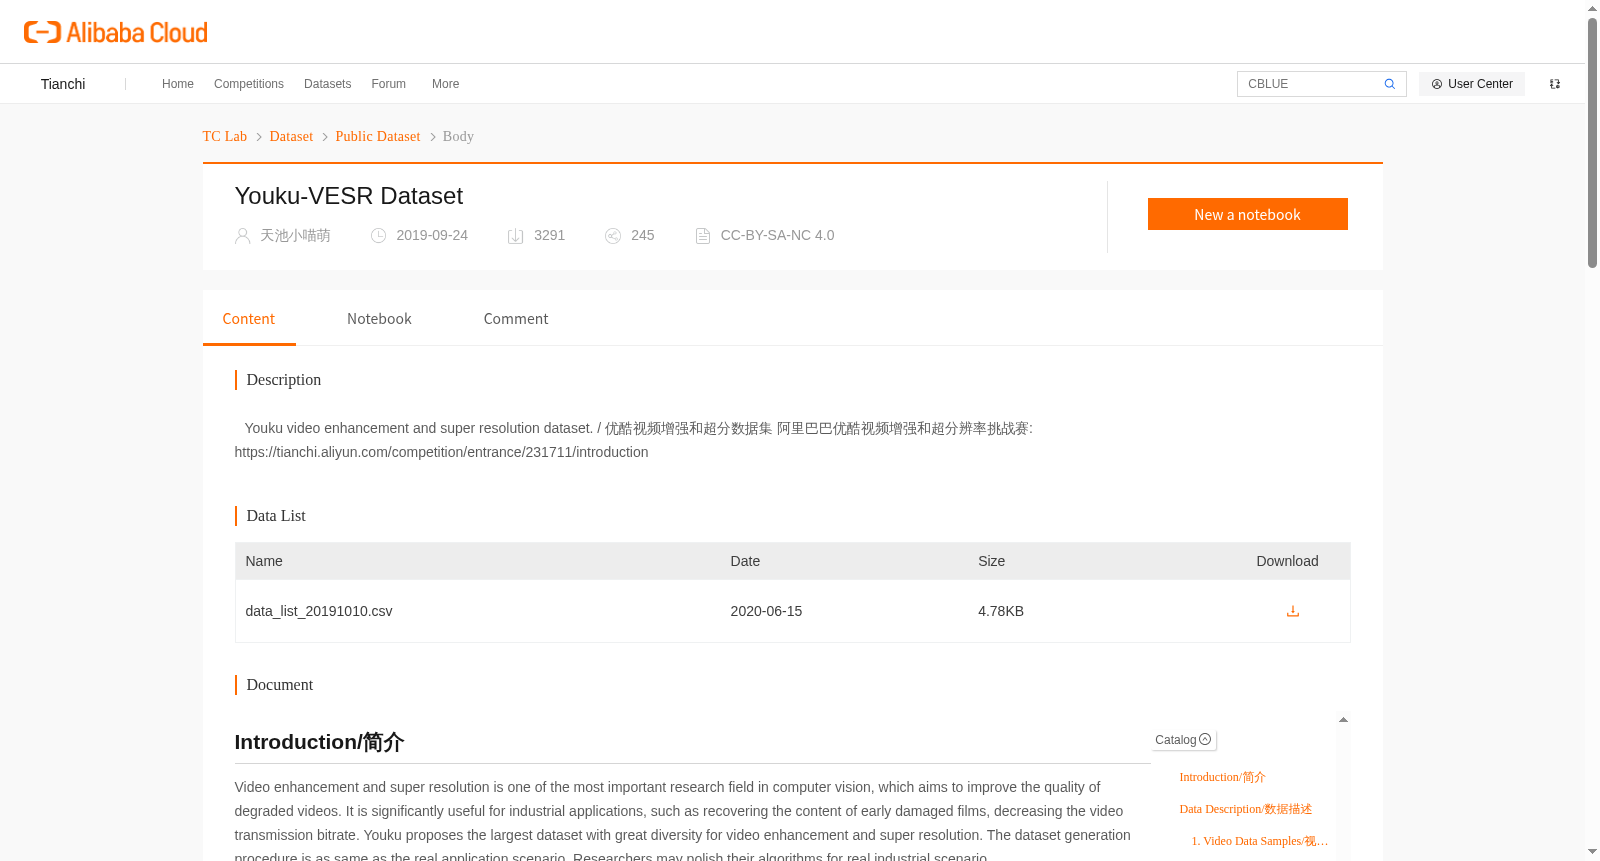Screen dimensions: 1600x861
Task: Click the date 2019-09-24
Action: pos(432,236)
